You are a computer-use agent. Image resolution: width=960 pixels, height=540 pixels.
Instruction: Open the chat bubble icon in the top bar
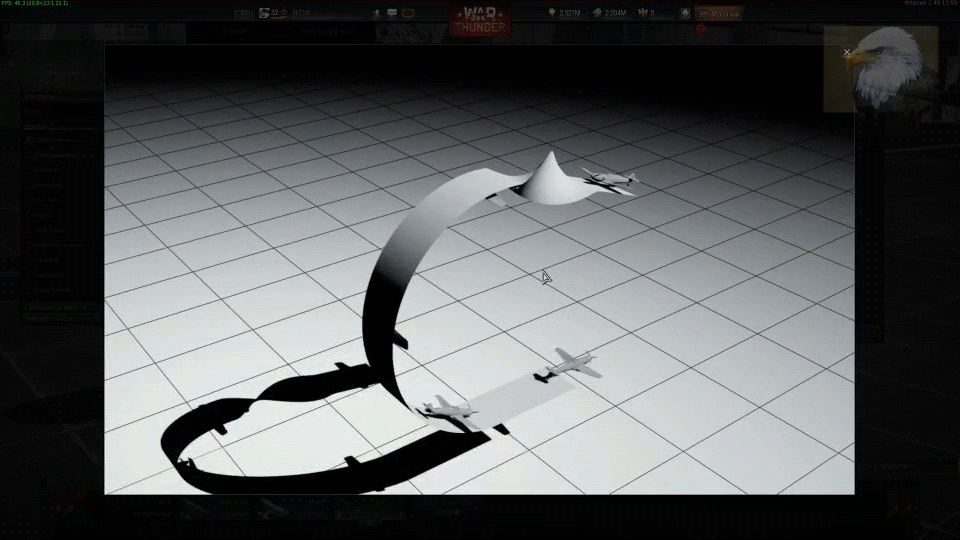click(x=392, y=13)
